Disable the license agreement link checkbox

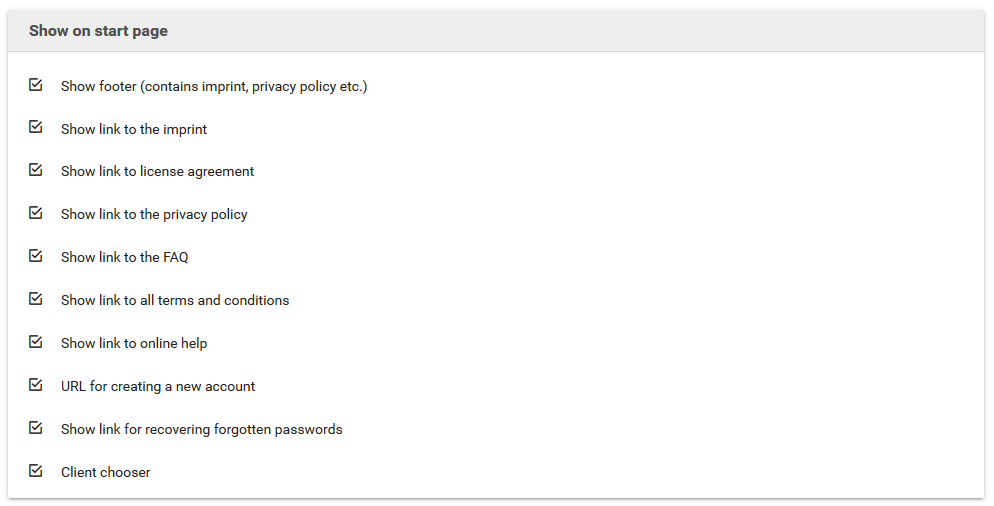[36, 170]
